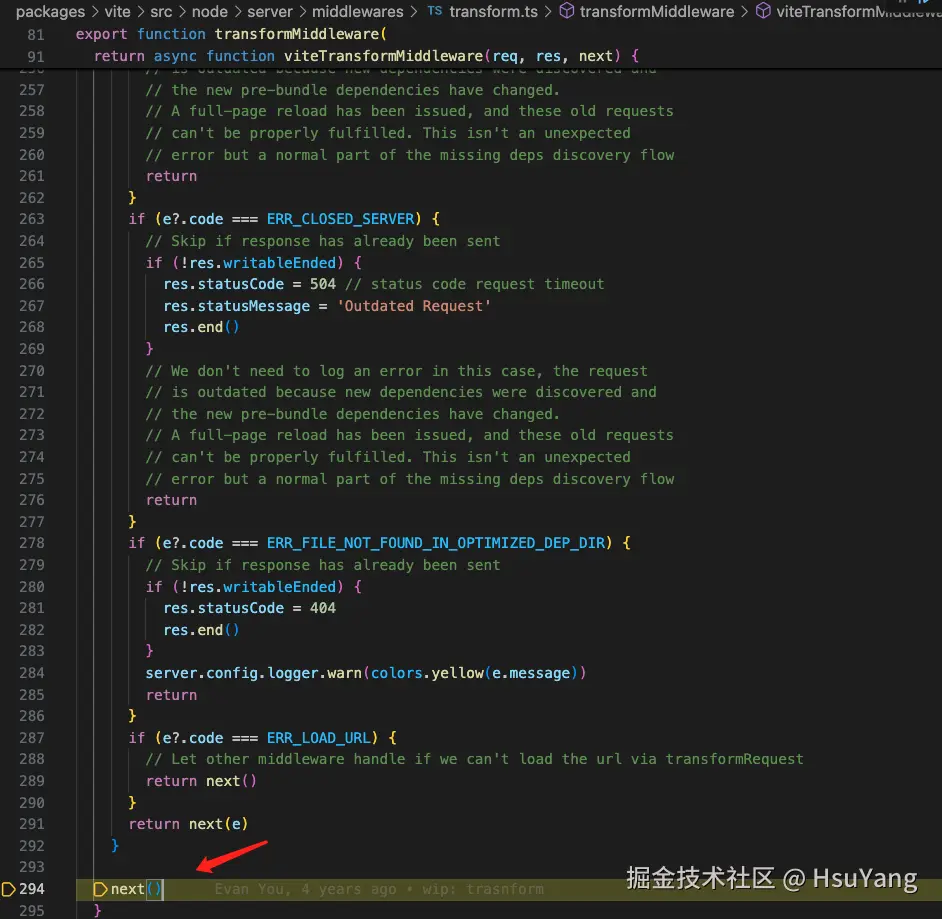The height and width of the screenshot is (919, 942).
Task: Click sticky line 81 export function transformMiddleware
Action: point(231,34)
